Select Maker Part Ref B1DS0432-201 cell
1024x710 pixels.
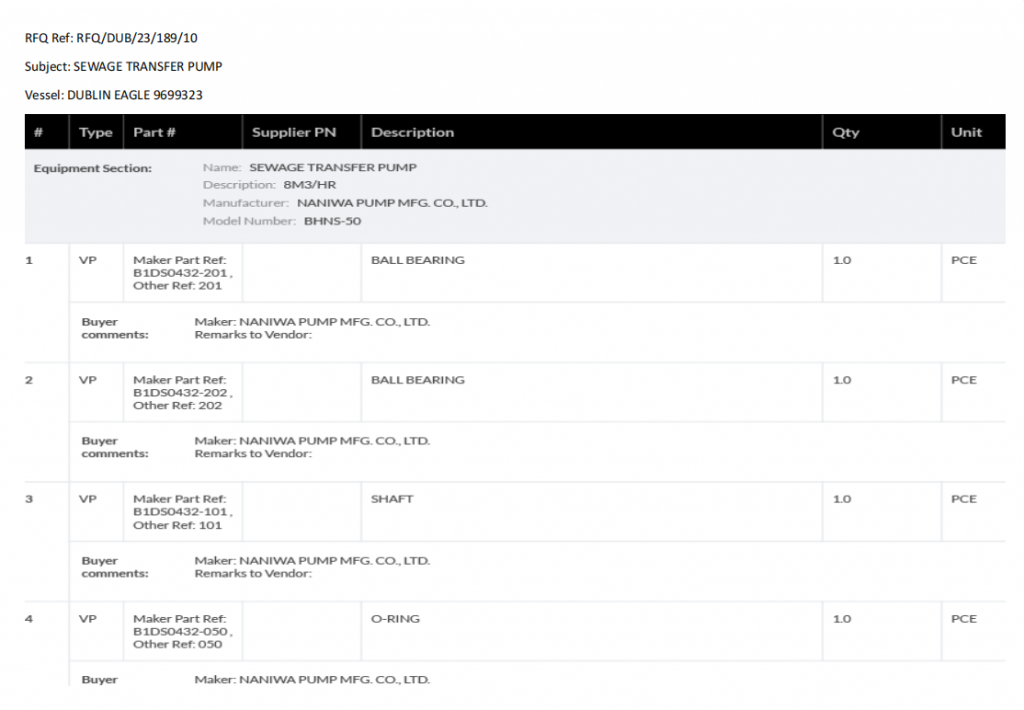(x=182, y=273)
